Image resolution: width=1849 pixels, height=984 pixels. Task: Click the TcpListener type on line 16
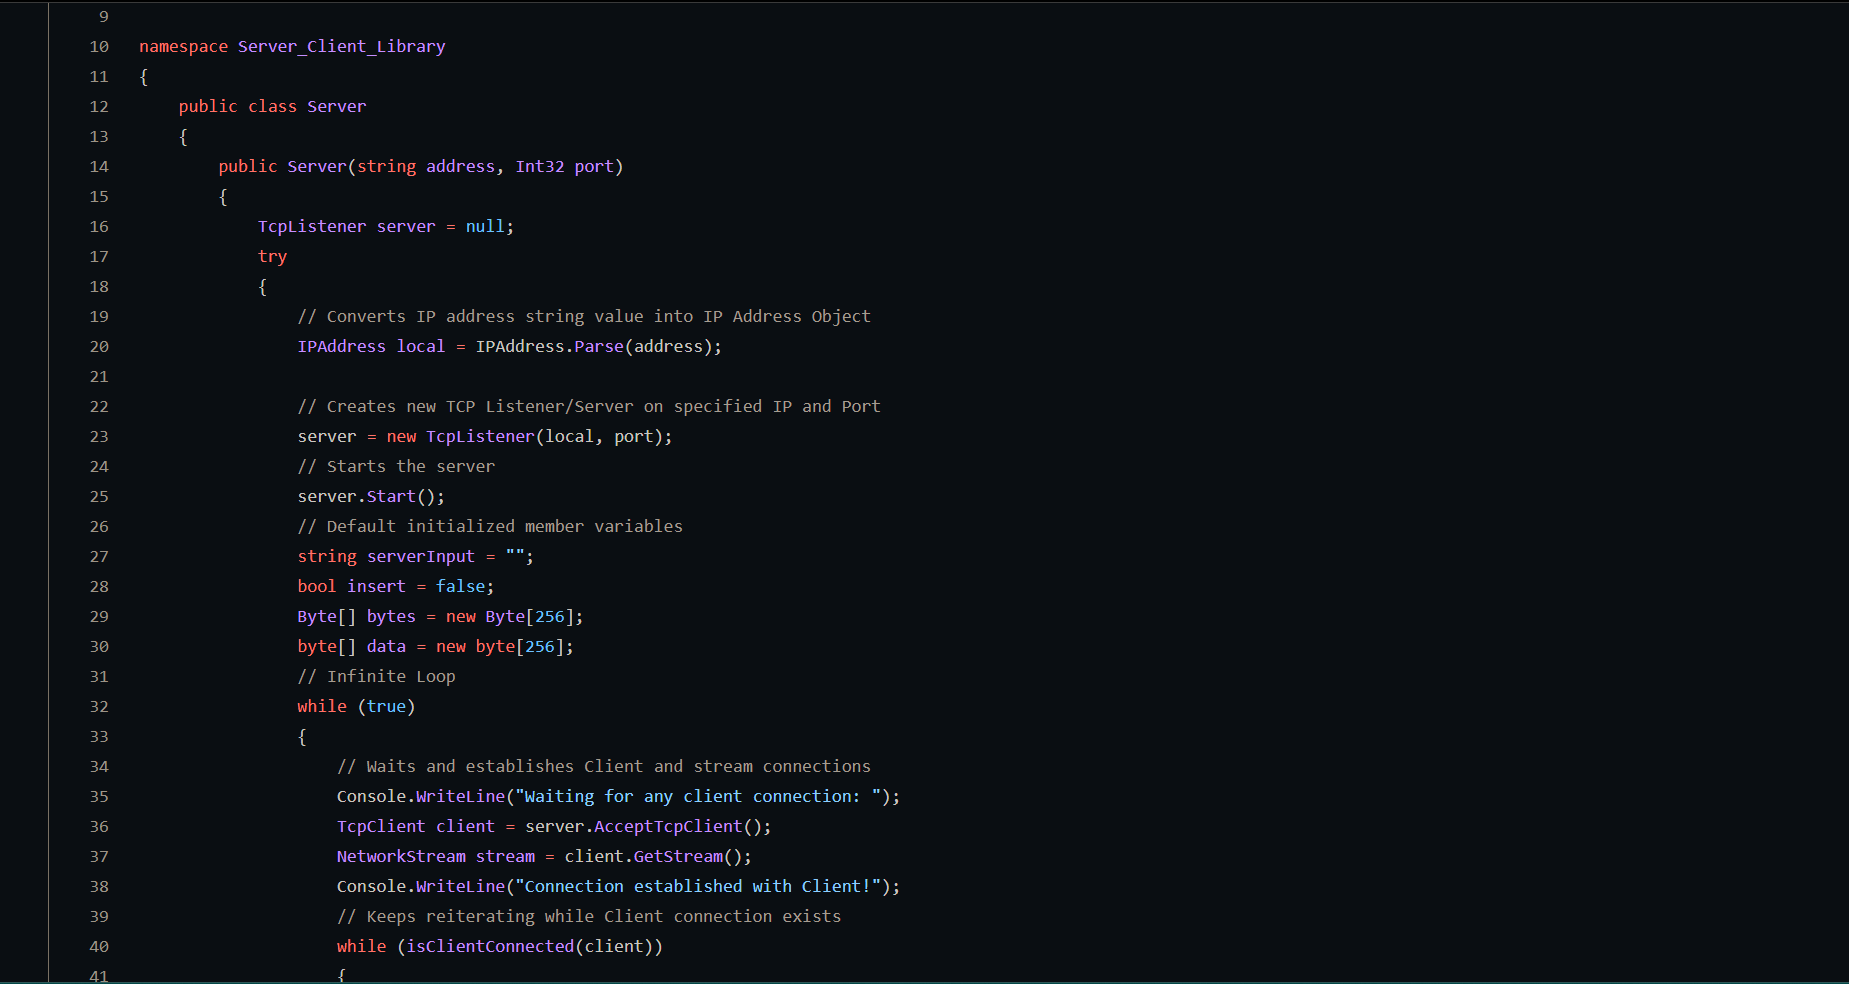pyautogui.click(x=312, y=227)
